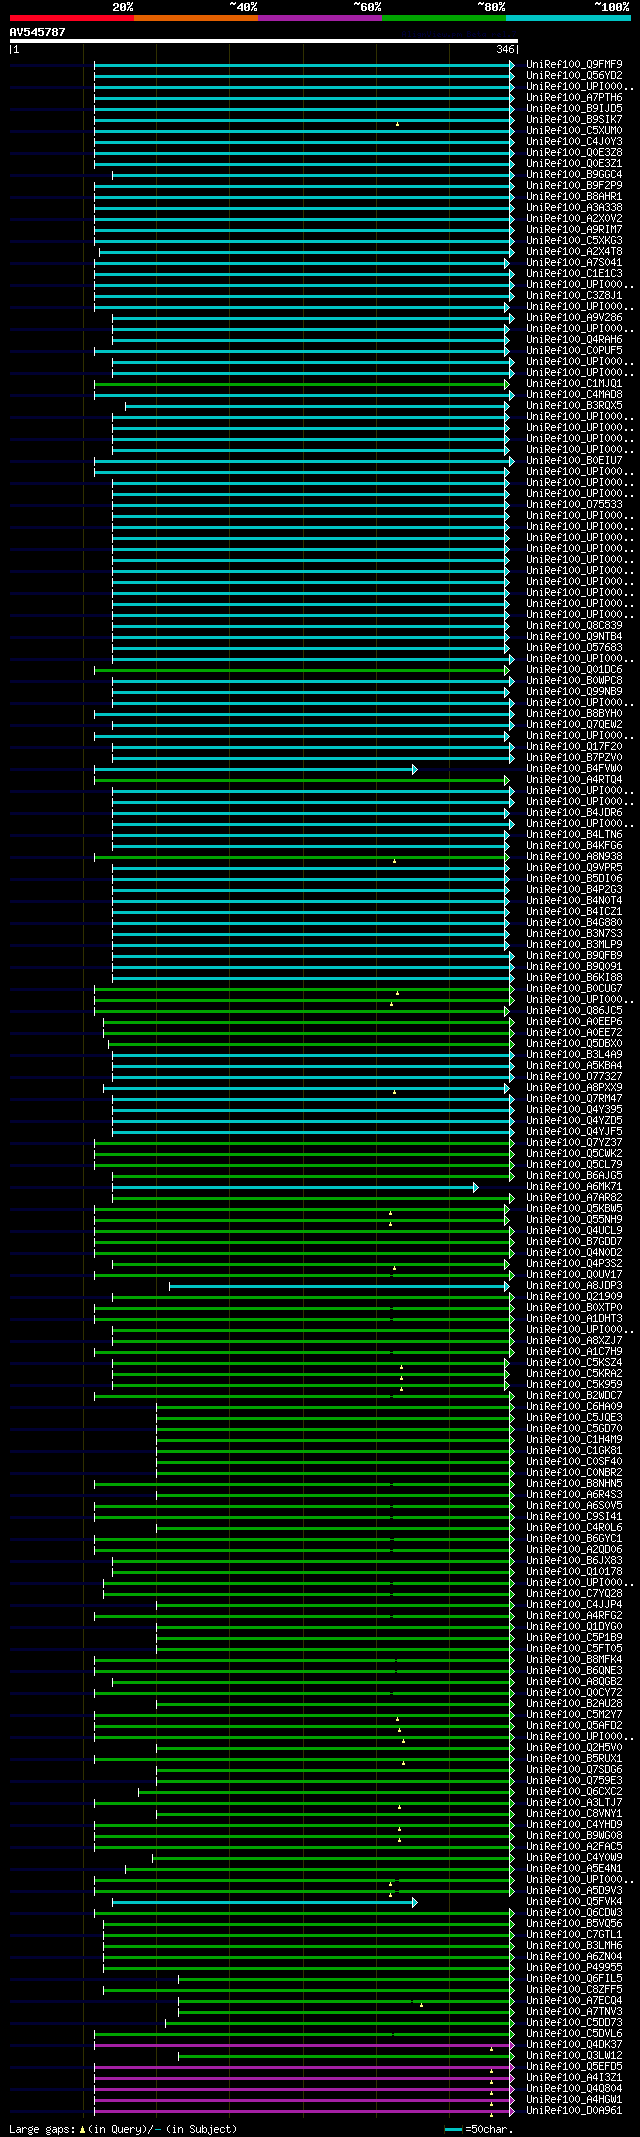Image resolution: width=640 pixels, height=2137 pixels.
Task: Click the red 20% identity legend segment
Action: [x=71, y=17]
